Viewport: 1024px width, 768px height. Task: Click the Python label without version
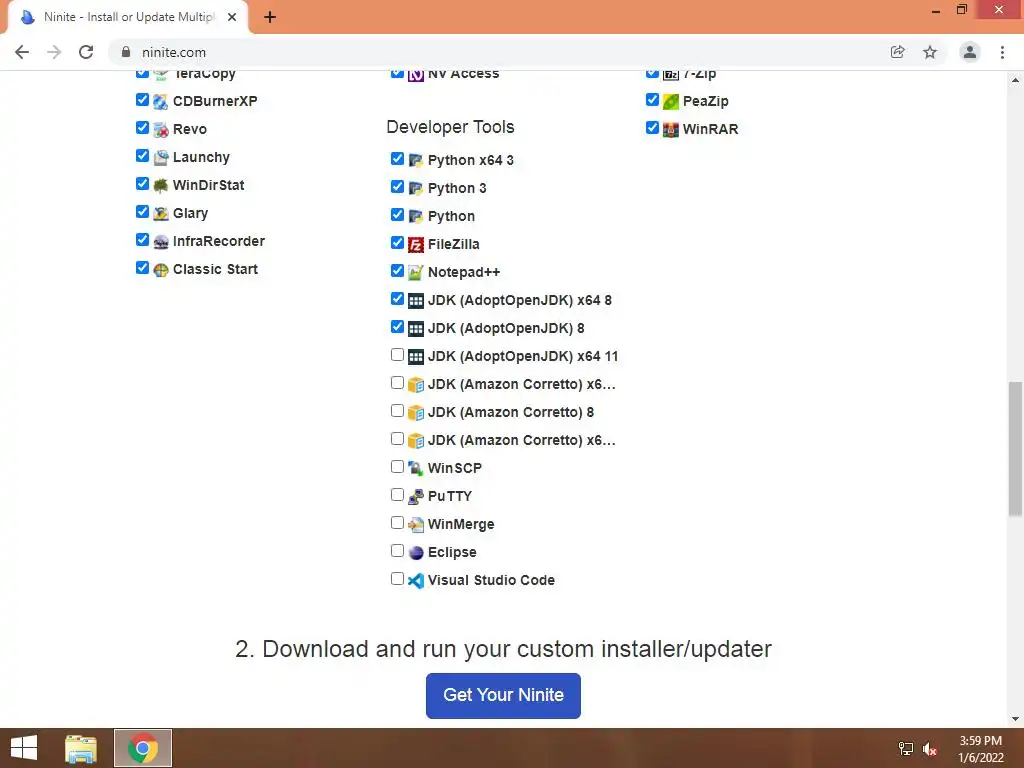point(451,216)
